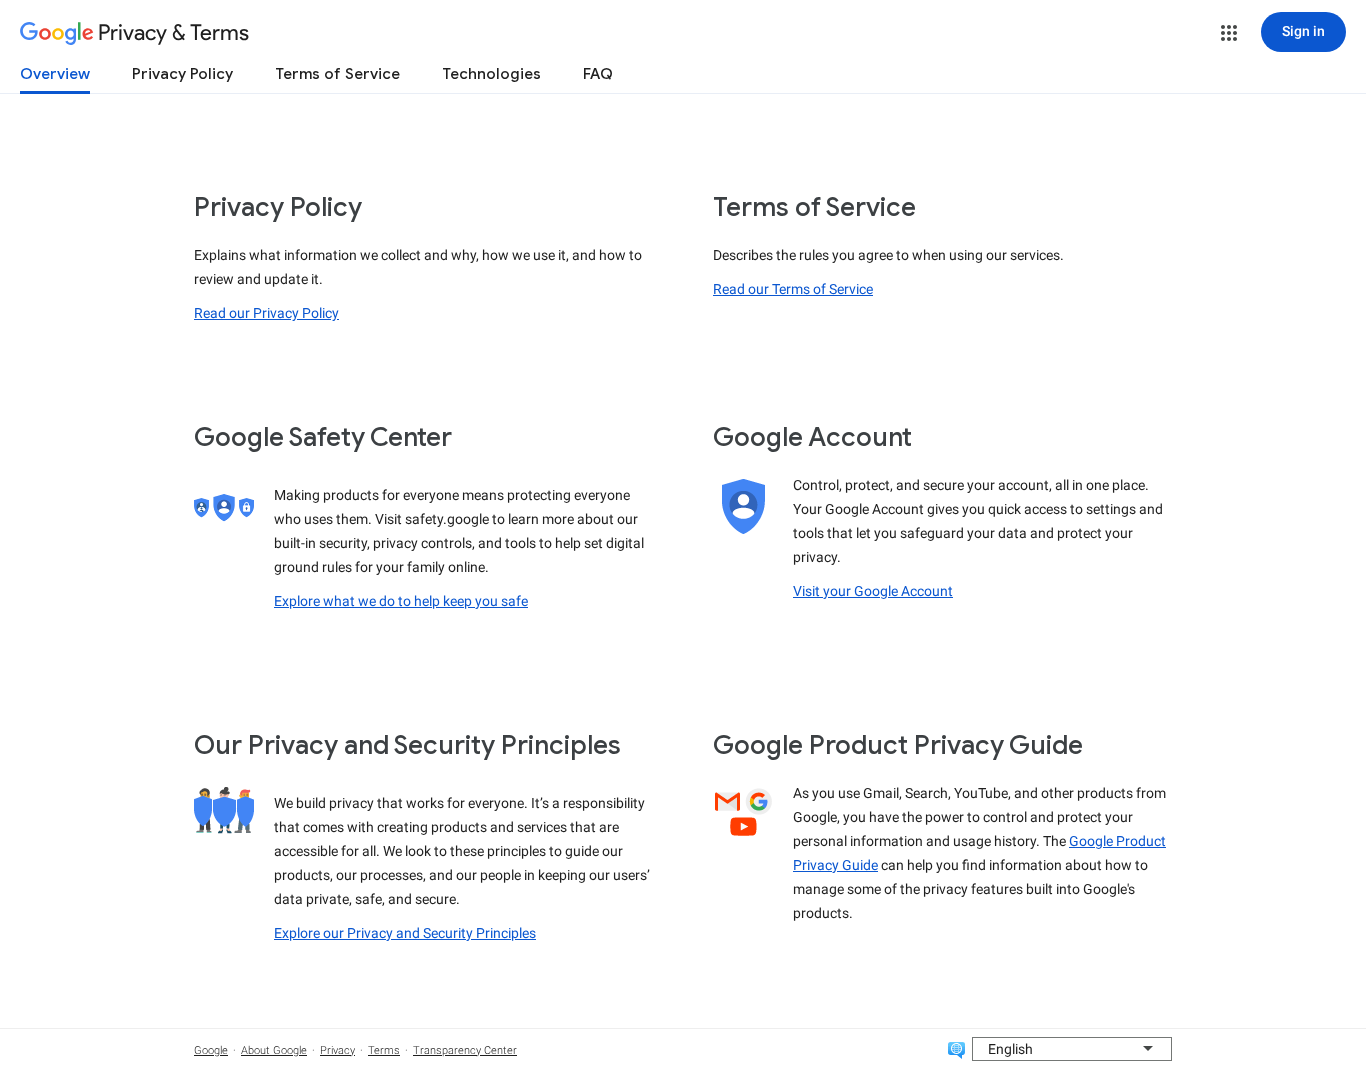The height and width of the screenshot is (1073, 1366).
Task: Switch to the Terms of Service tab
Action: 337,74
